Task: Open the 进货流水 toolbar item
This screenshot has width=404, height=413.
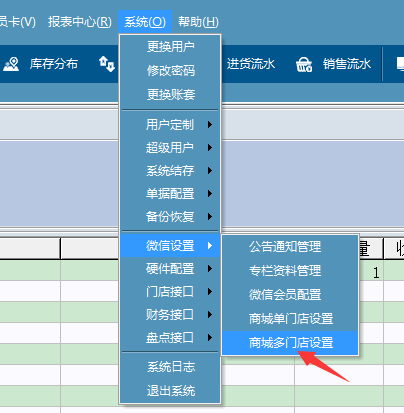Action: (x=251, y=64)
